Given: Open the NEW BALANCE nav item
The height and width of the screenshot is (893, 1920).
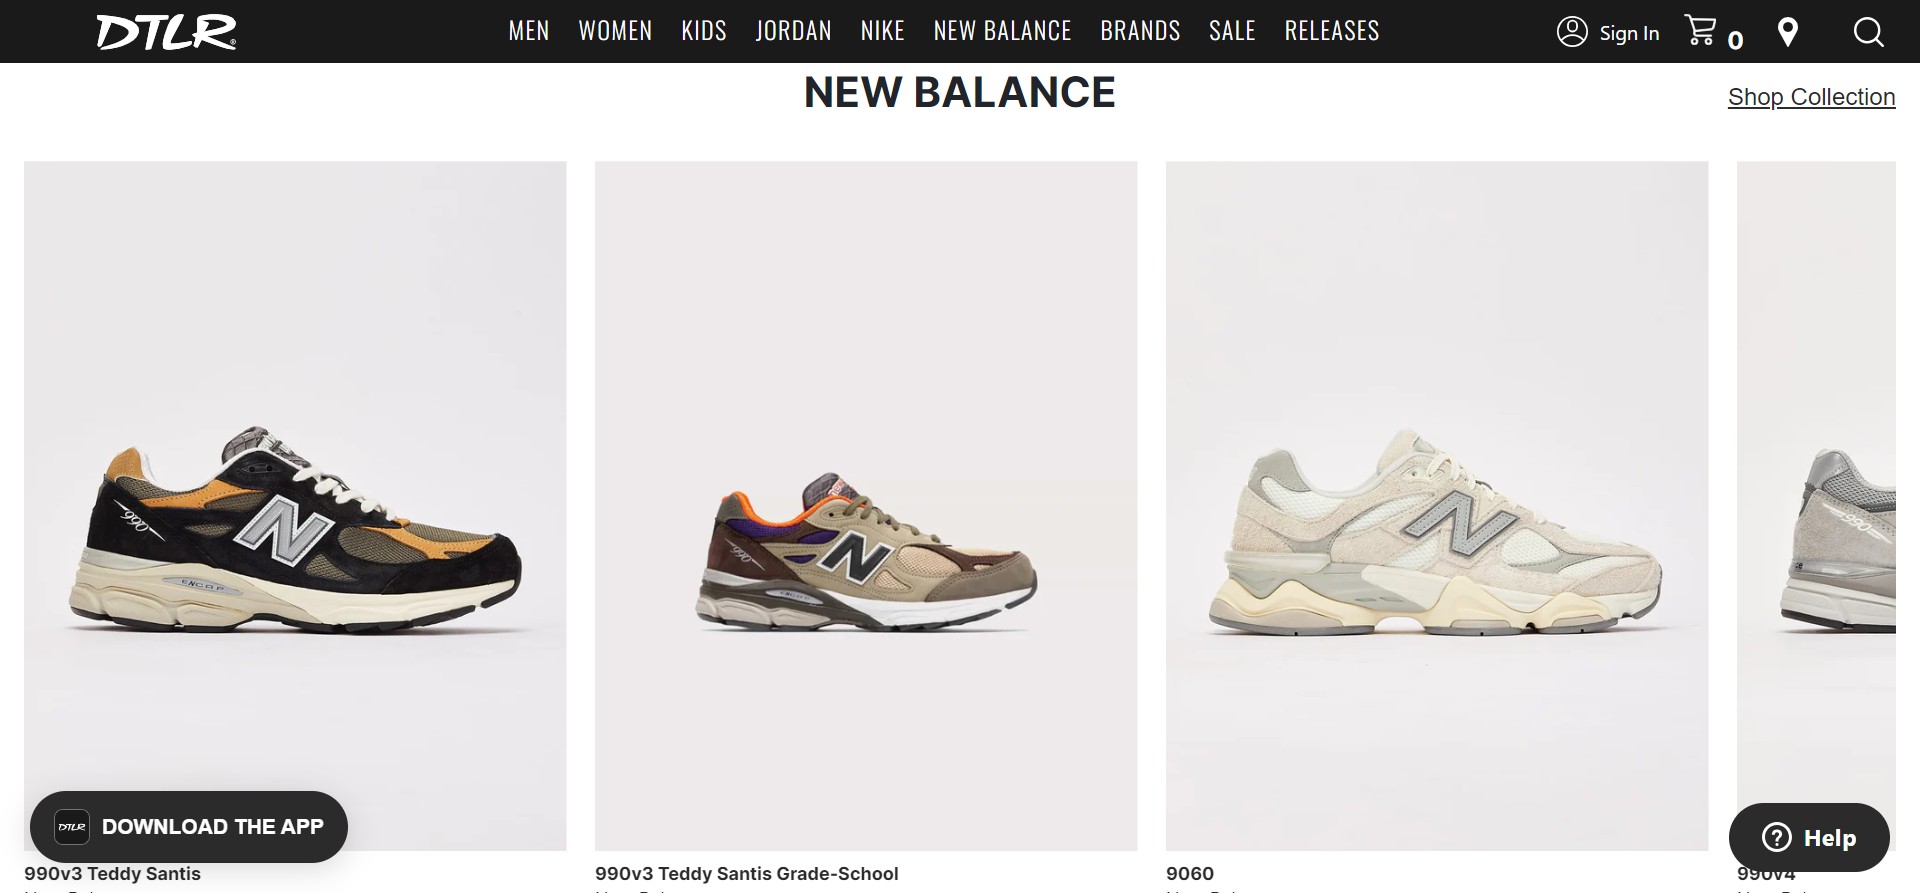Looking at the screenshot, I should [1002, 31].
